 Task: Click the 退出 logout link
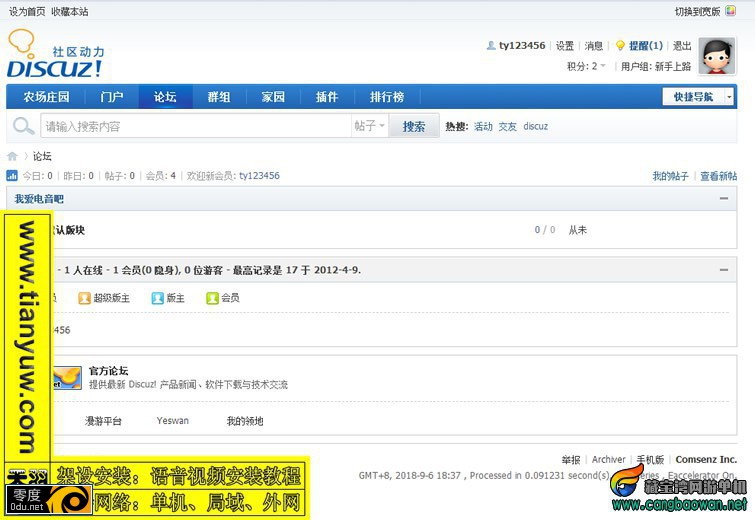click(682, 46)
